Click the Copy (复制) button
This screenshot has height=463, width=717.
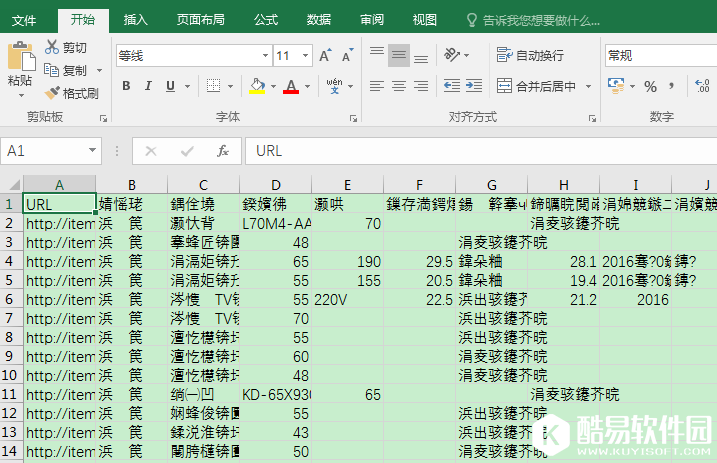[66, 70]
